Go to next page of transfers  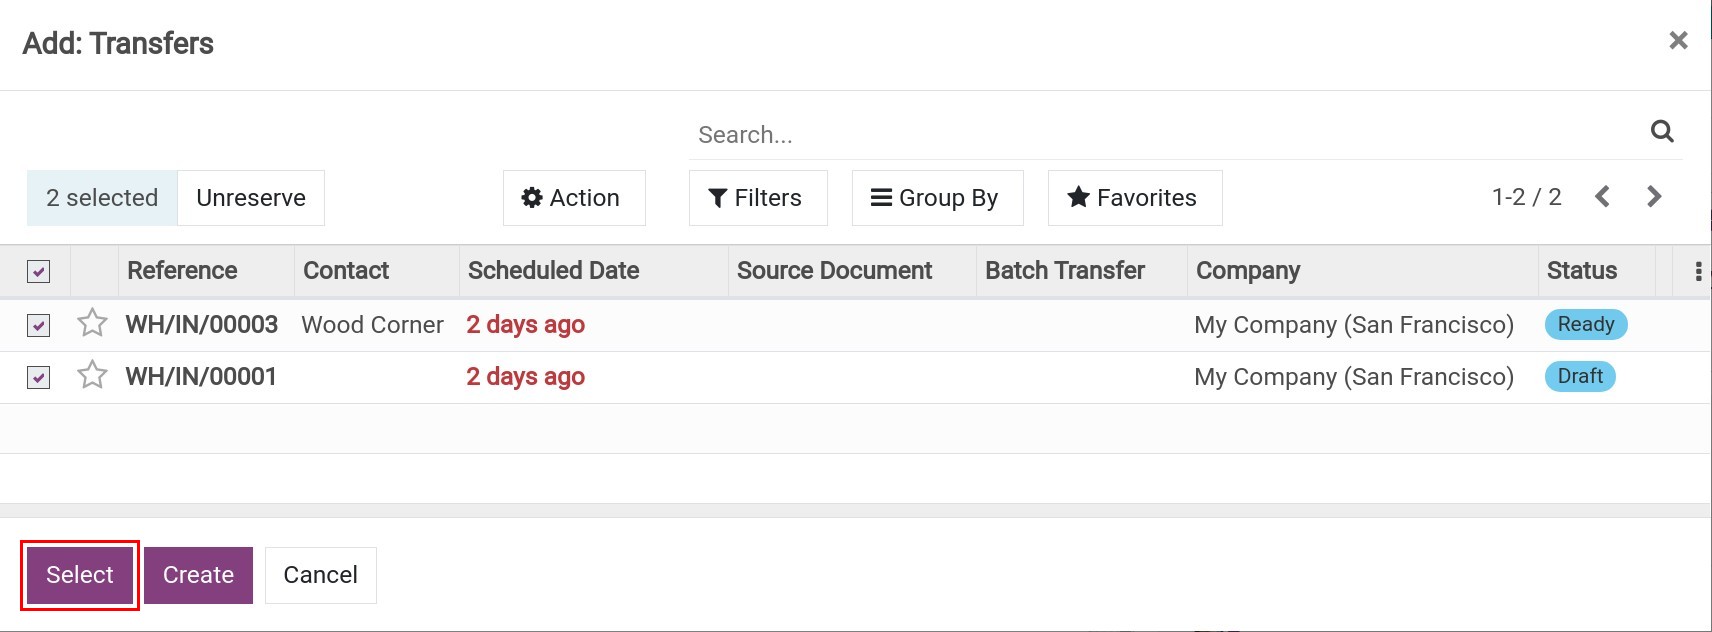(x=1654, y=197)
